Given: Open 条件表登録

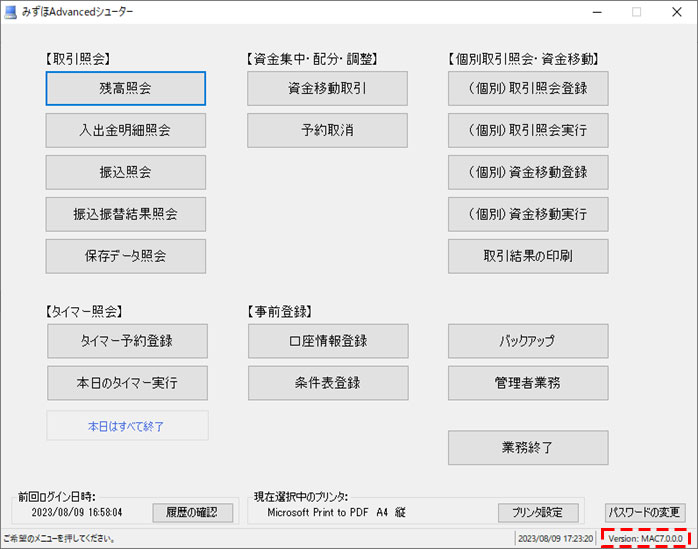Looking at the screenshot, I should (328, 383).
